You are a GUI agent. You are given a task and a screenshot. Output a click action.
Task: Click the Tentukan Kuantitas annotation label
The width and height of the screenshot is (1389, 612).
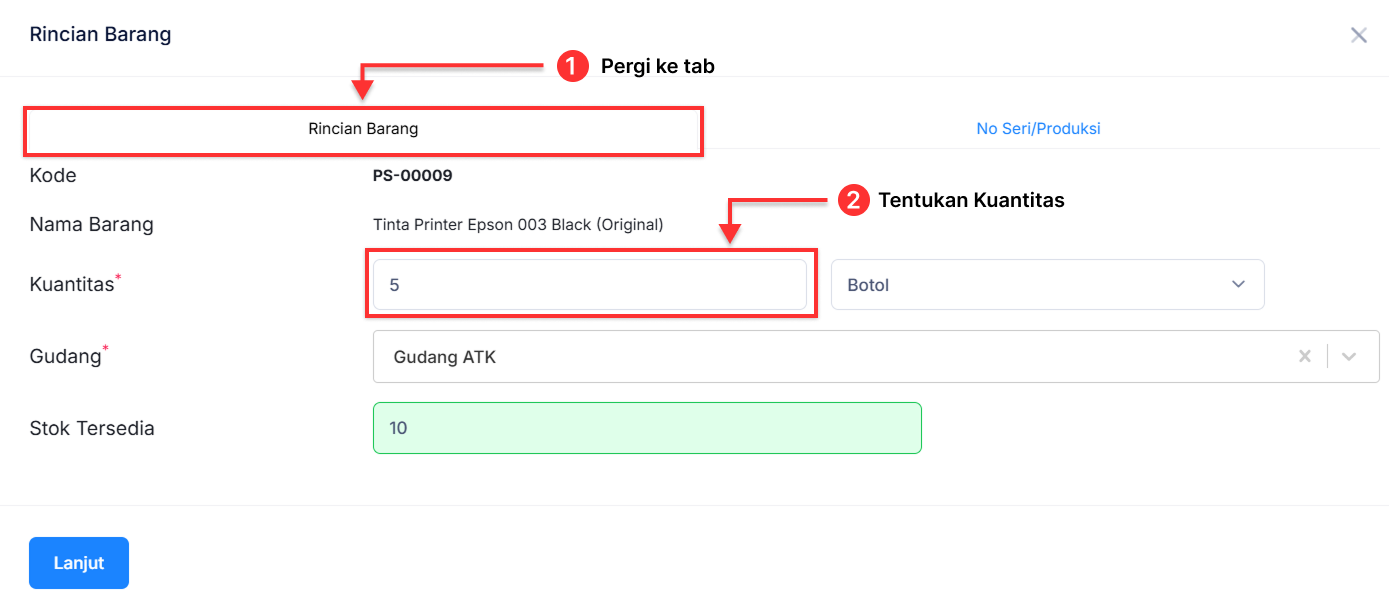(971, 200)
